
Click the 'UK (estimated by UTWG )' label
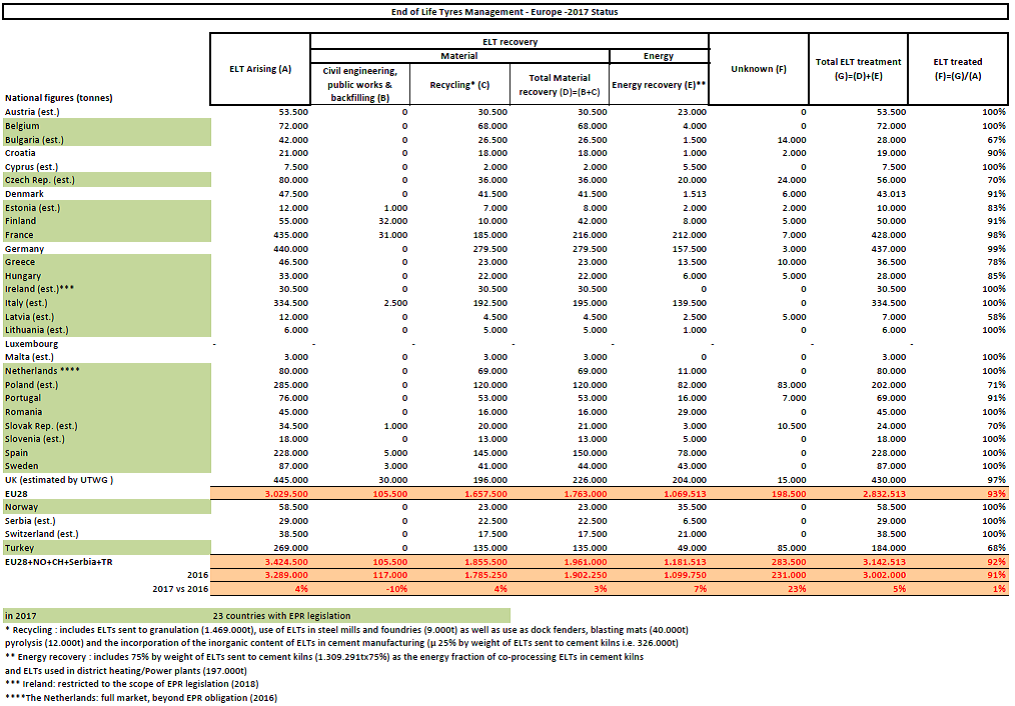point(60,480)
